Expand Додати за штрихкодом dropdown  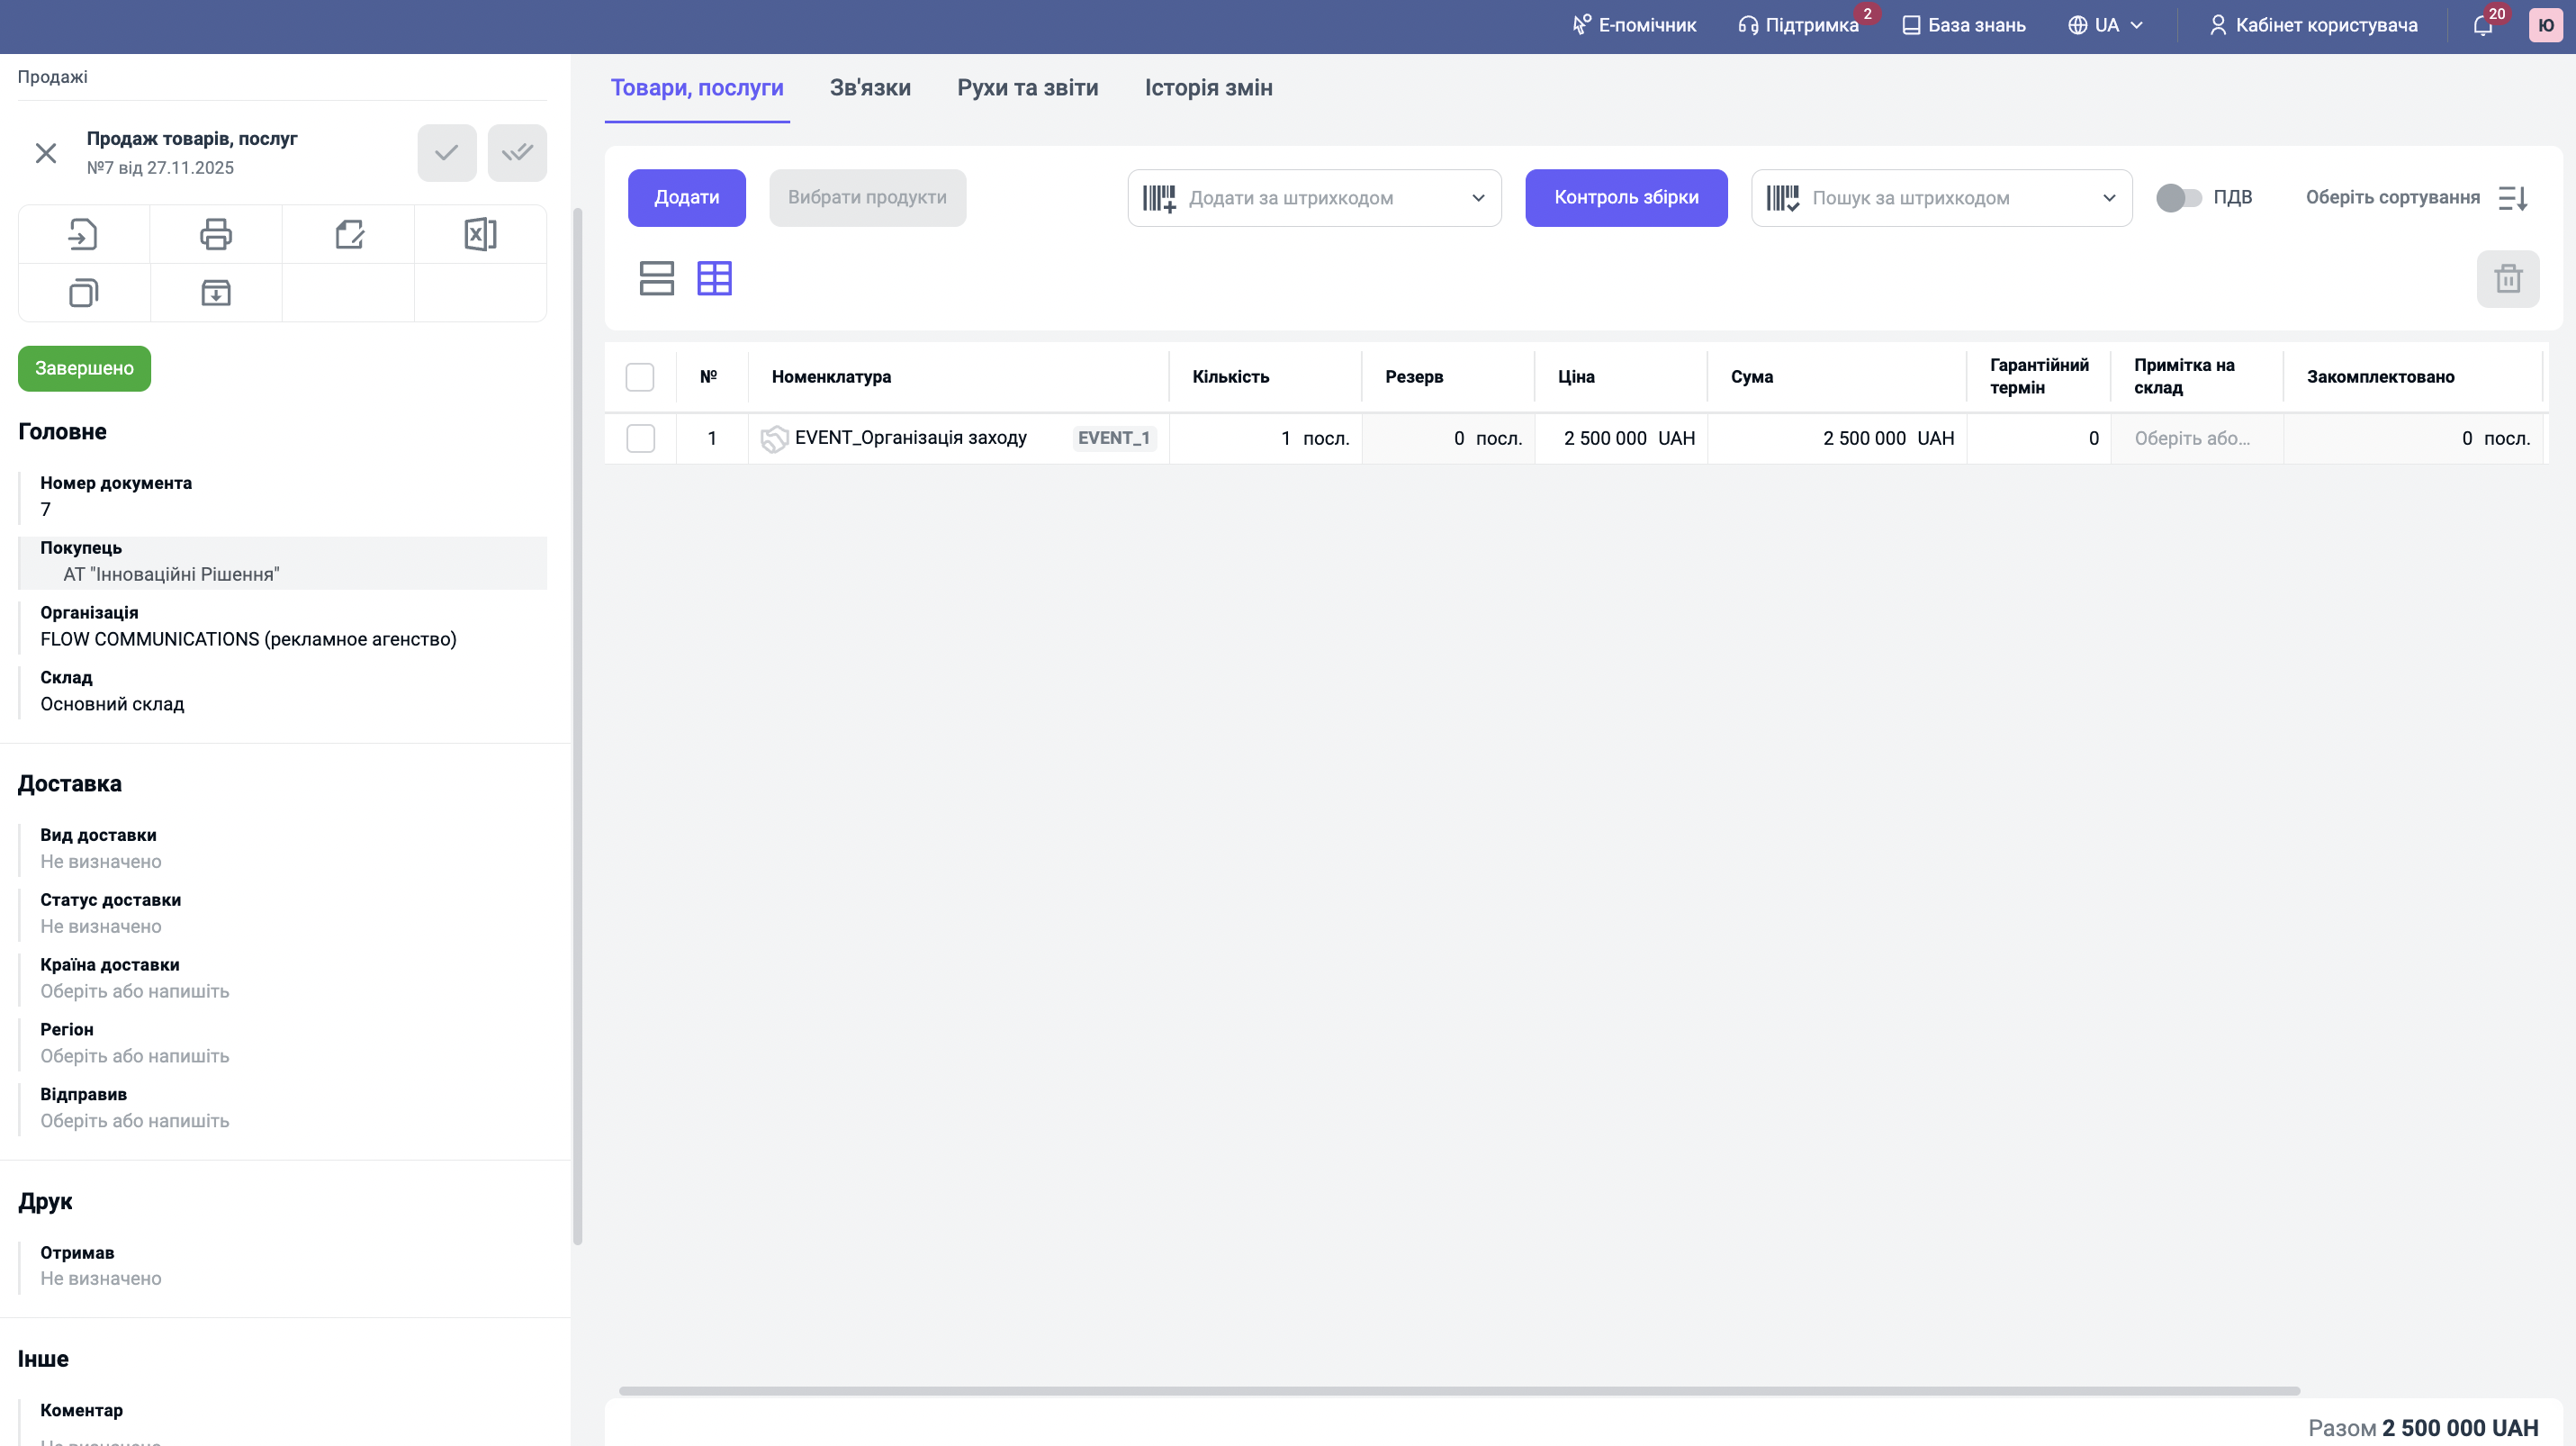point(1477,198)
